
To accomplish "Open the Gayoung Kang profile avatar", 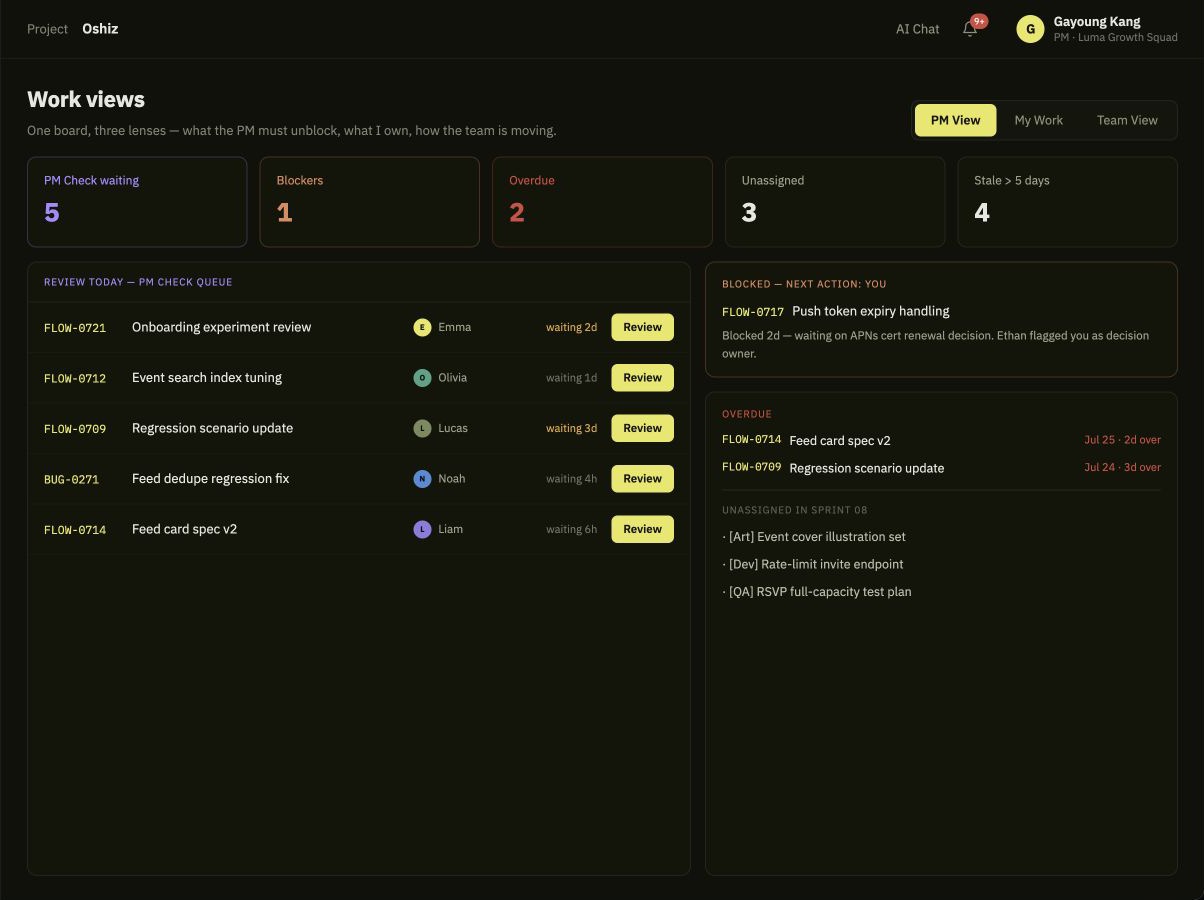I will (x=1030, y=29).
